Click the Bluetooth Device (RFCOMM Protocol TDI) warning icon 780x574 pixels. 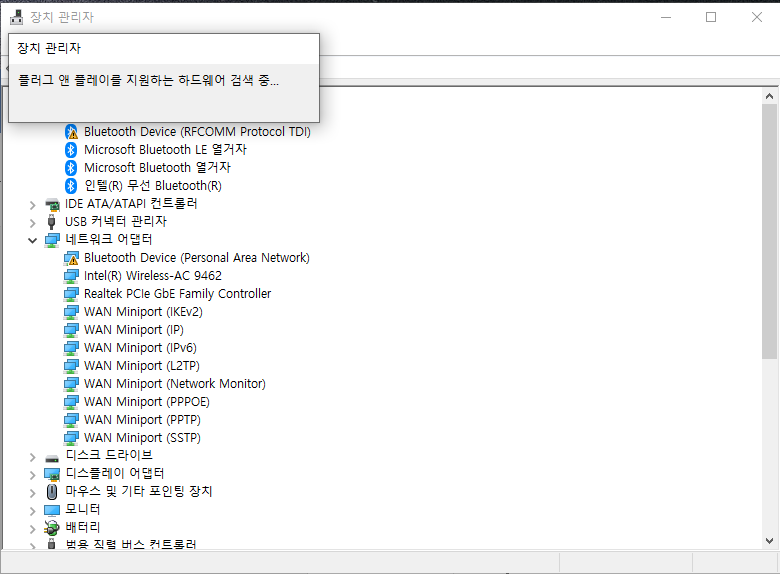(x=71, y=132)
